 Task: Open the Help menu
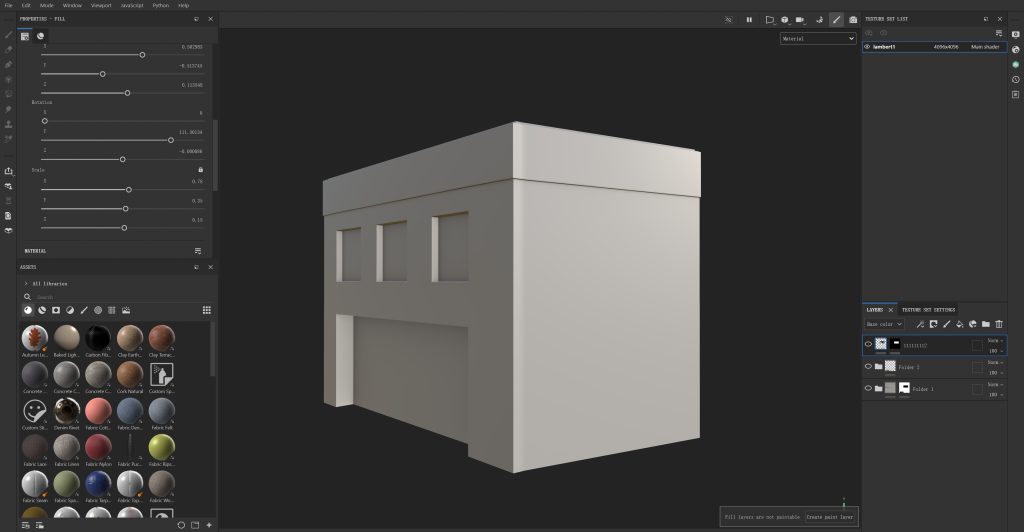pos(184,5)
